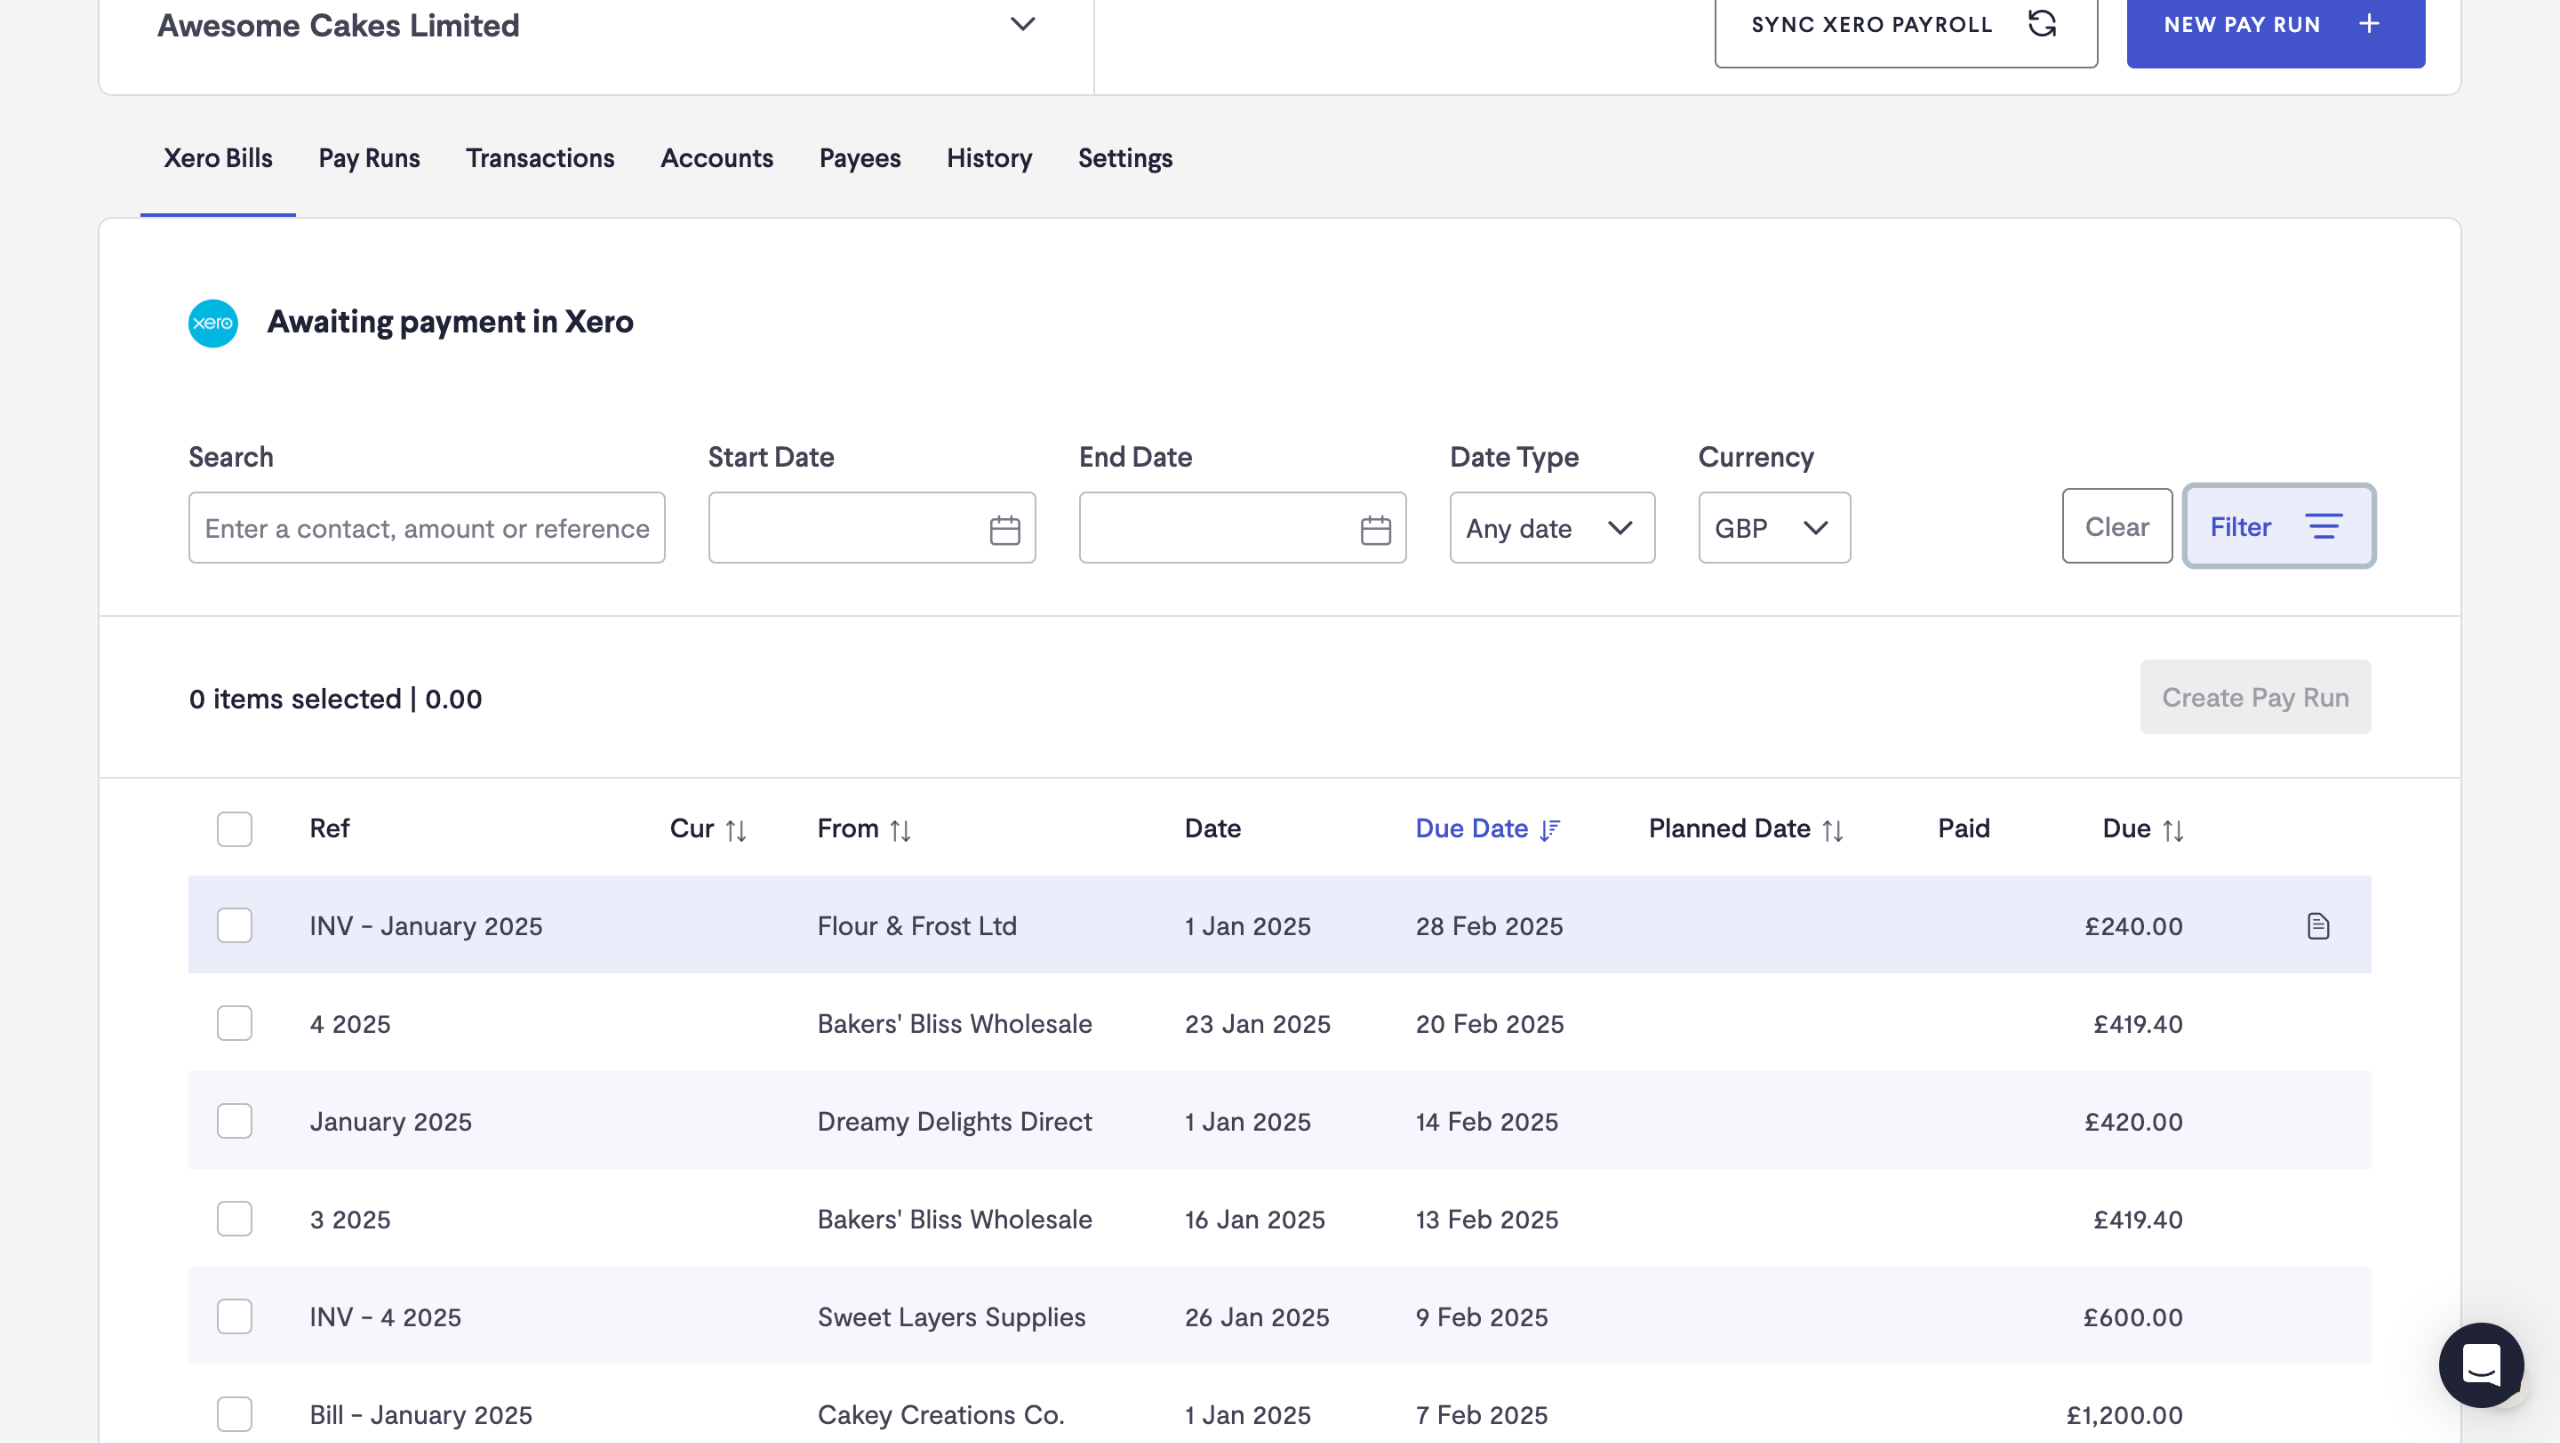Screen dimensions: 2560x1443
Task: Sort by Due amount column arrows
Action: [2172, 830]
